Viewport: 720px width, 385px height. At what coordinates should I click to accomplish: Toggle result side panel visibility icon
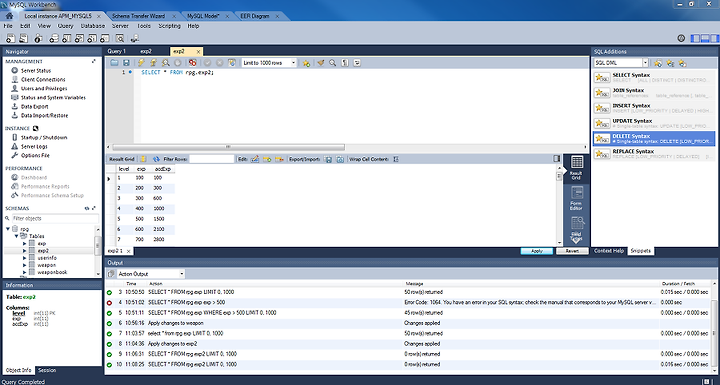pos(557,159)
